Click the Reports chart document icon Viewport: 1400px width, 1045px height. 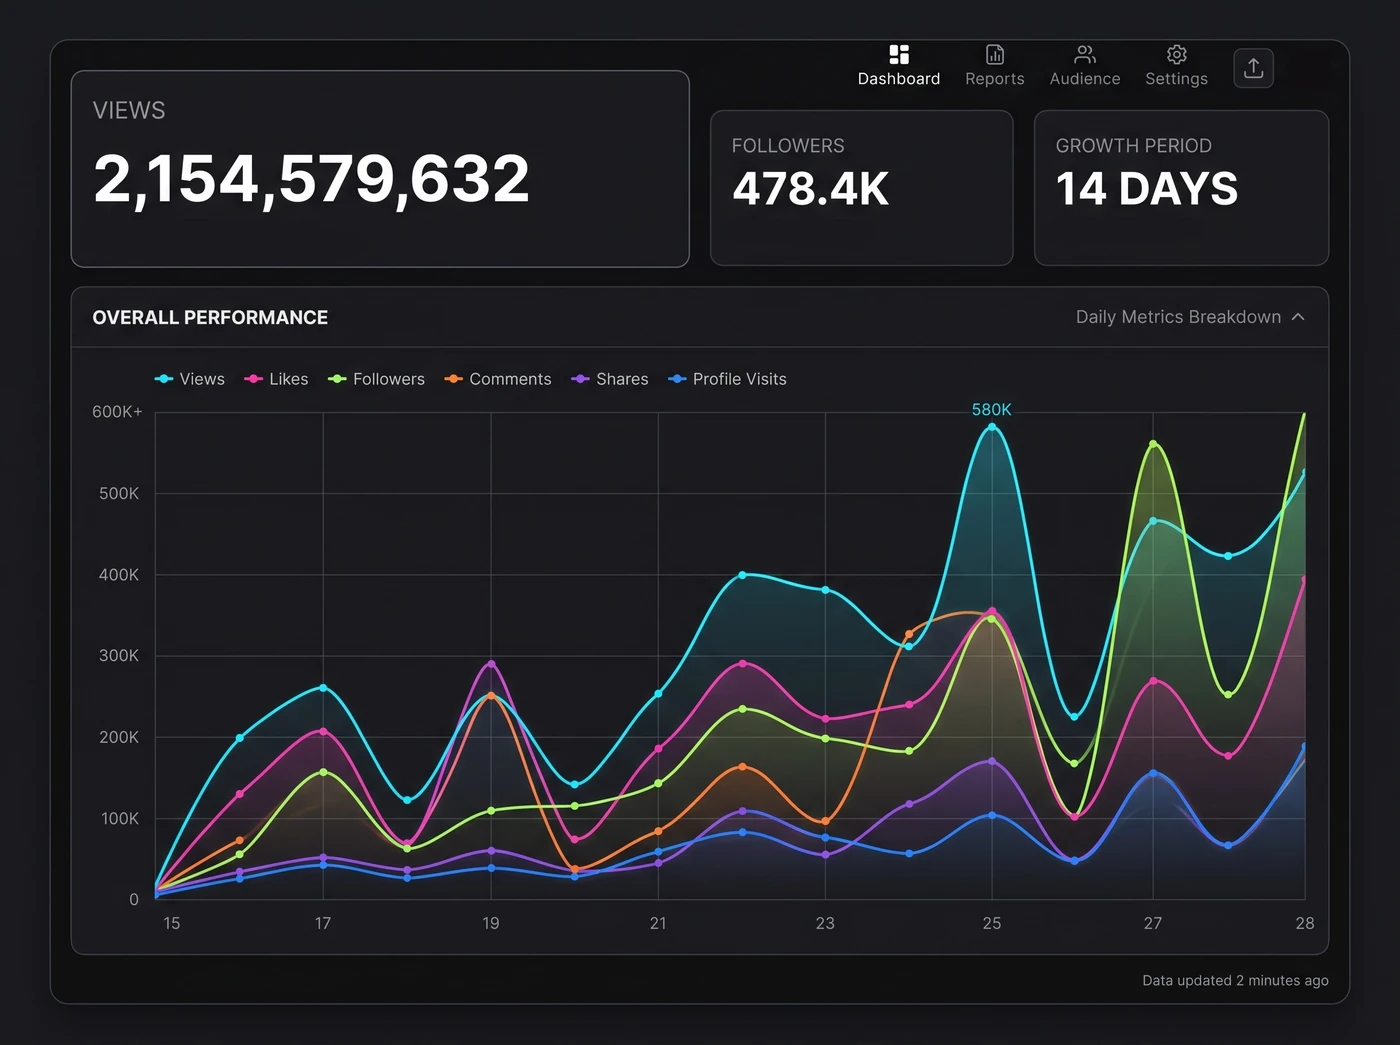pos(995,54)
